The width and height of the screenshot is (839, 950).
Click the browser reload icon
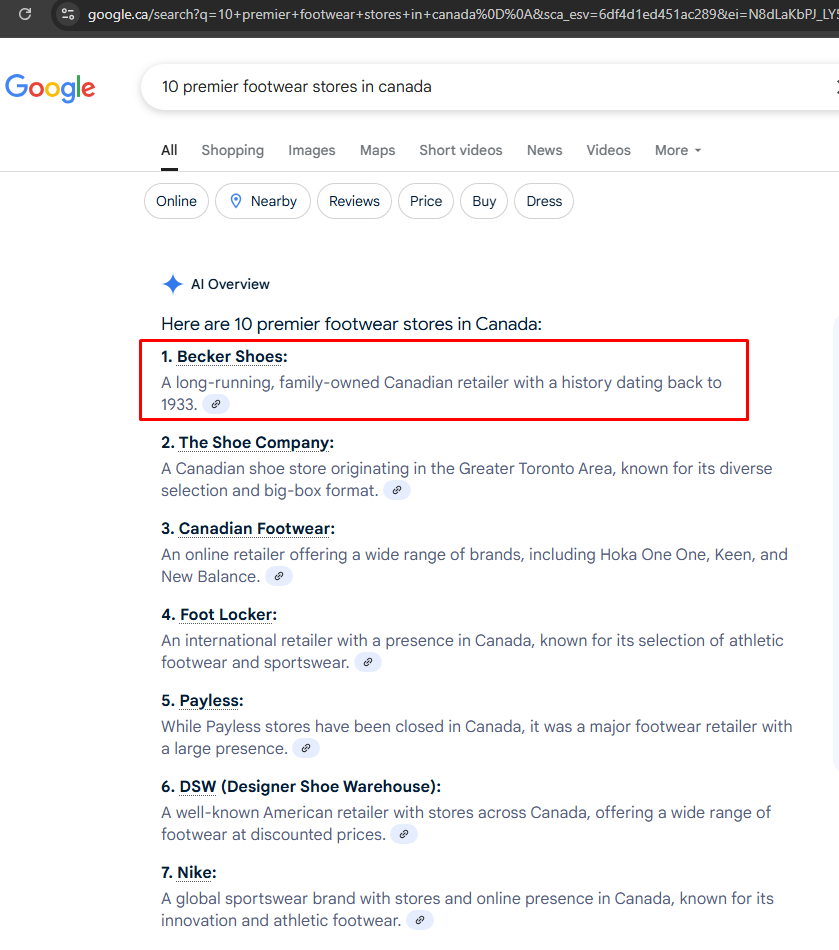pos(25,14)
